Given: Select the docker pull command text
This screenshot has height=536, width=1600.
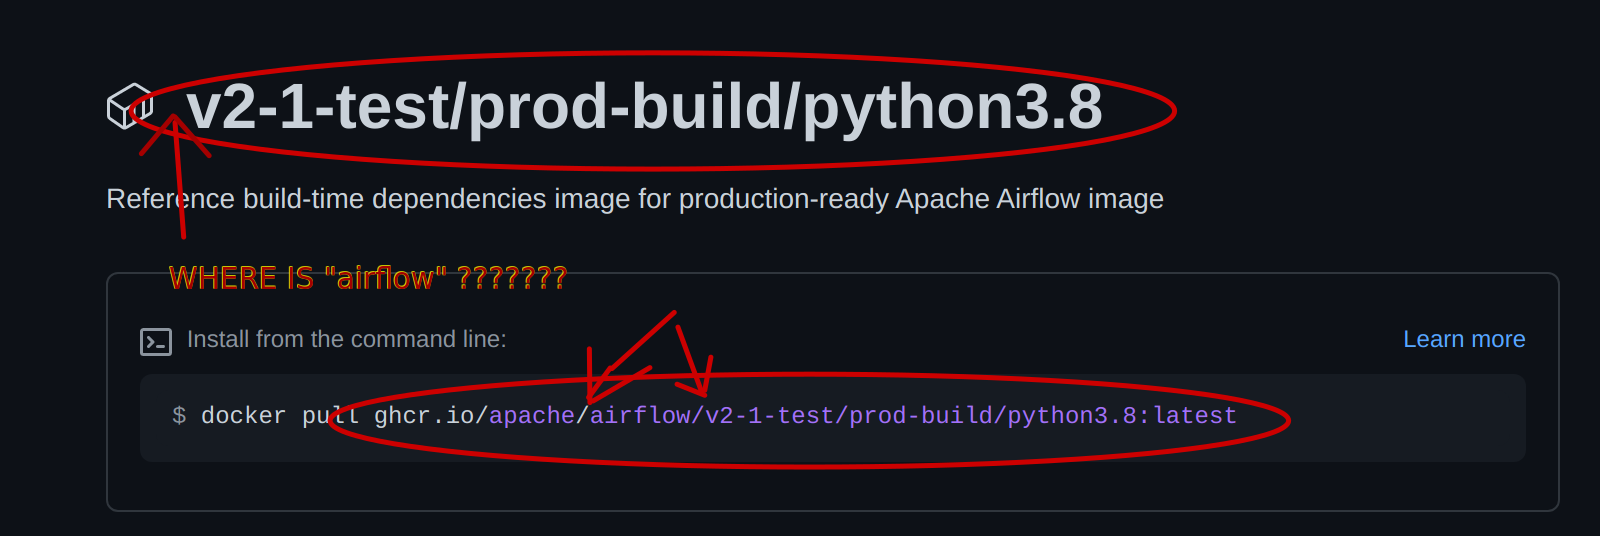Looking at the screenshot, I should coord(719,416).
